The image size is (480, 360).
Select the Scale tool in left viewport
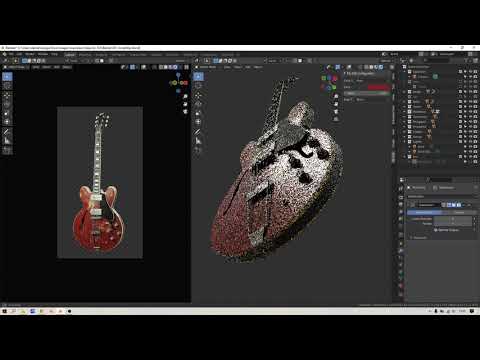coord(7,113)
